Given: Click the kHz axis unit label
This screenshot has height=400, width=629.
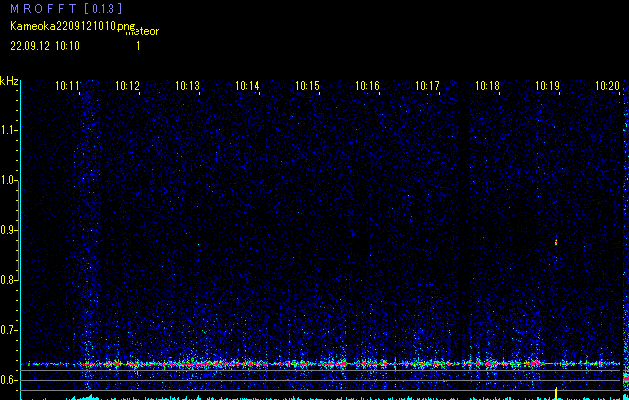Looking at the screenshot, I should [9, 81].
